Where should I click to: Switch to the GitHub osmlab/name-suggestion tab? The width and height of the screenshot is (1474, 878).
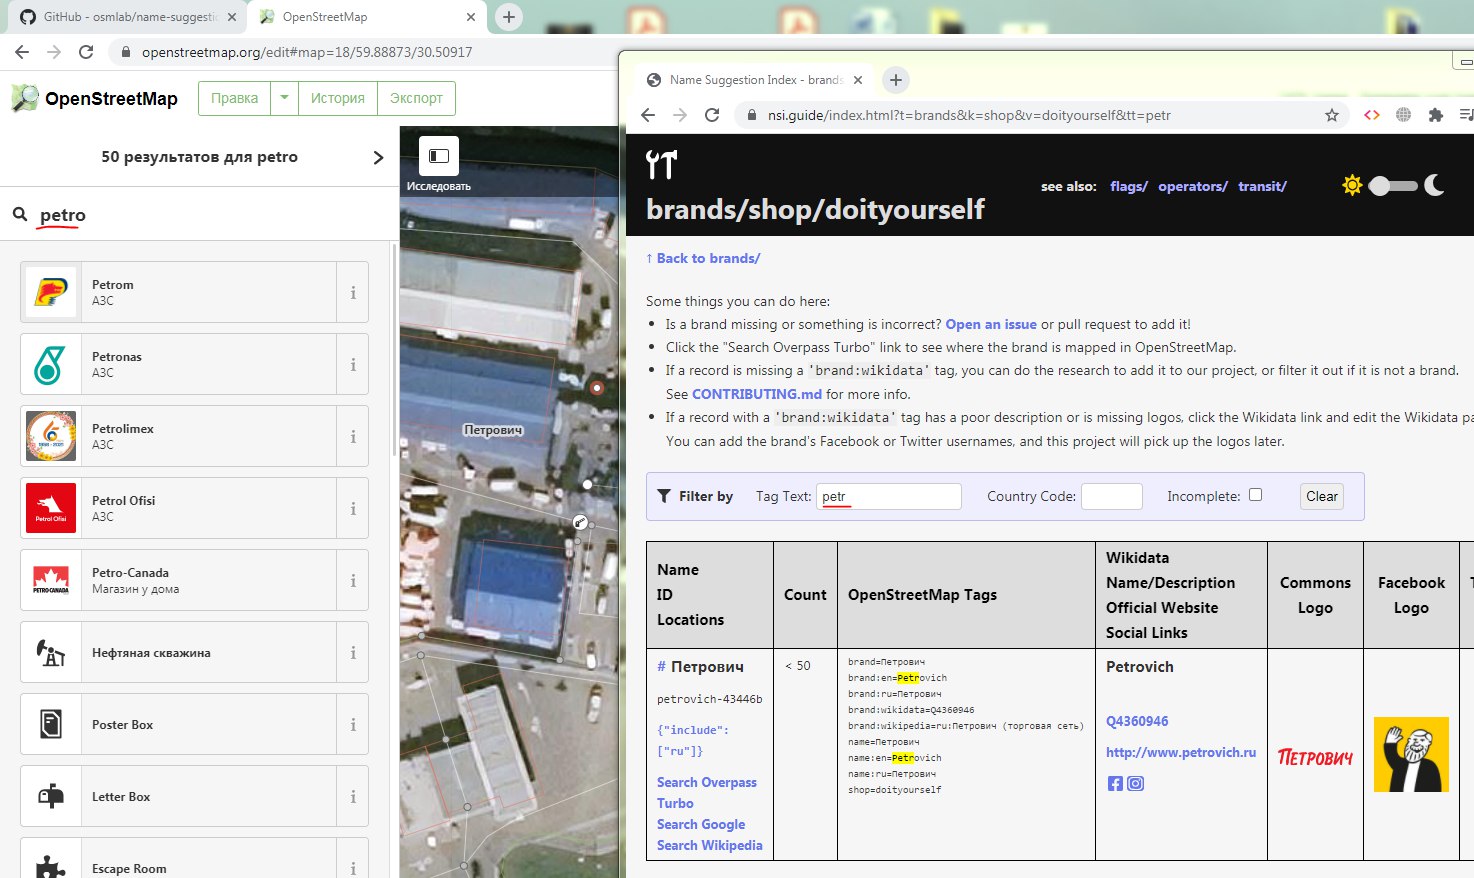click(x=129, y=17)
